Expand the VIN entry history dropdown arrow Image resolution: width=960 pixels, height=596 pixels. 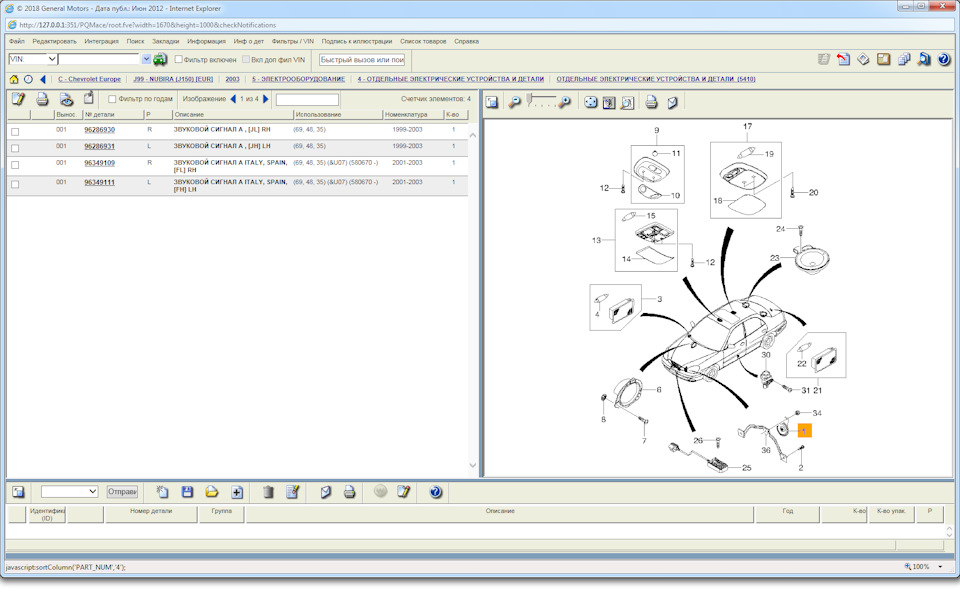click(146, 59)
